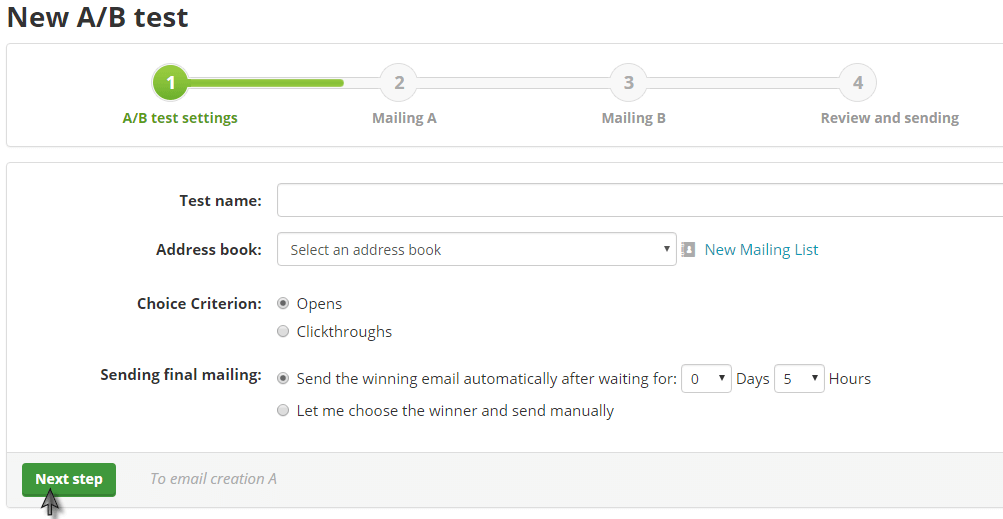Click the green Next step button
Screen dimensions: 1003x519
click(x=69, y=479)
